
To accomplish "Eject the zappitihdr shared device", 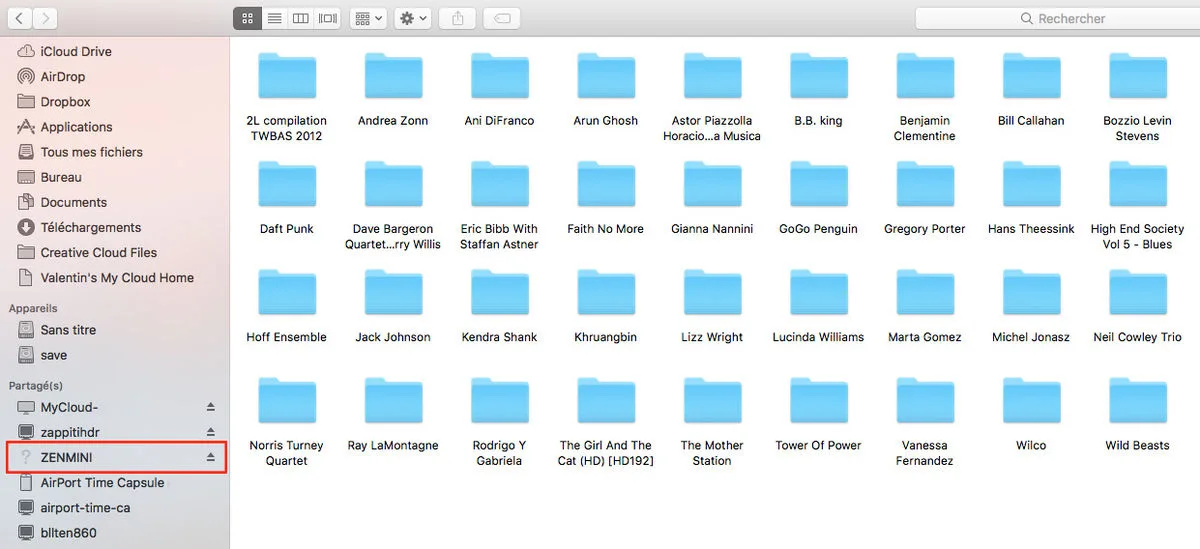I will pyautogui.click(x=210, y=432).
